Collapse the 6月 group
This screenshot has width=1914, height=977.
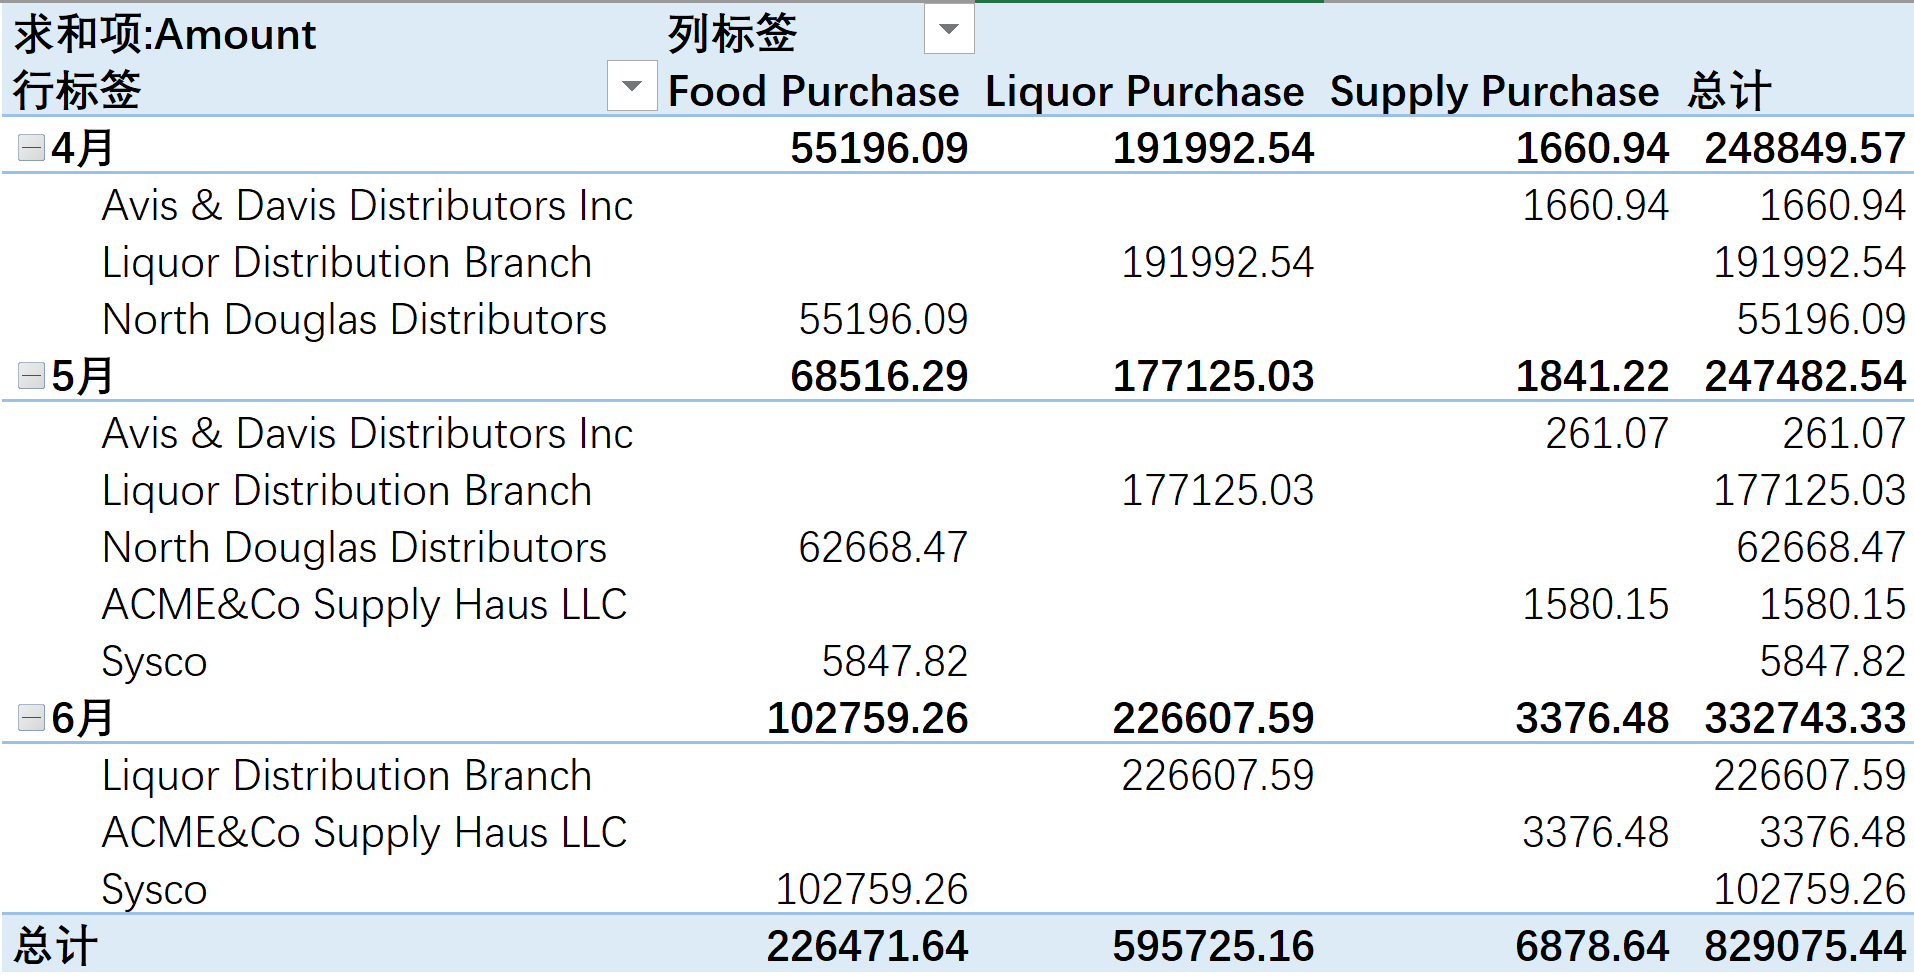click(31, 718)
